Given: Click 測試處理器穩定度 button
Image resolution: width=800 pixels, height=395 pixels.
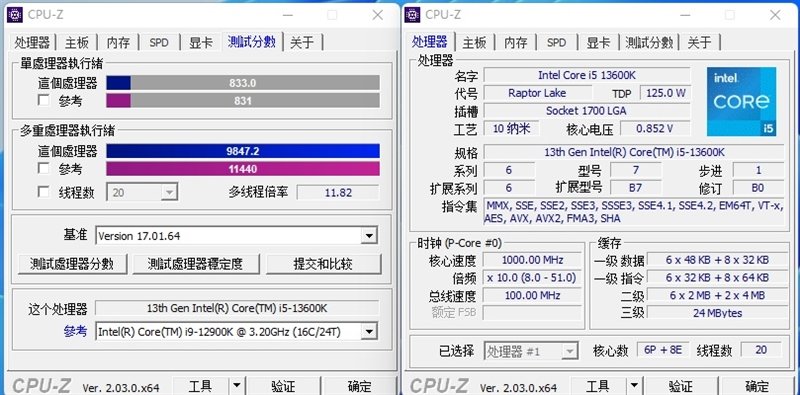Looking at the screenshot, I should point(195,264).
